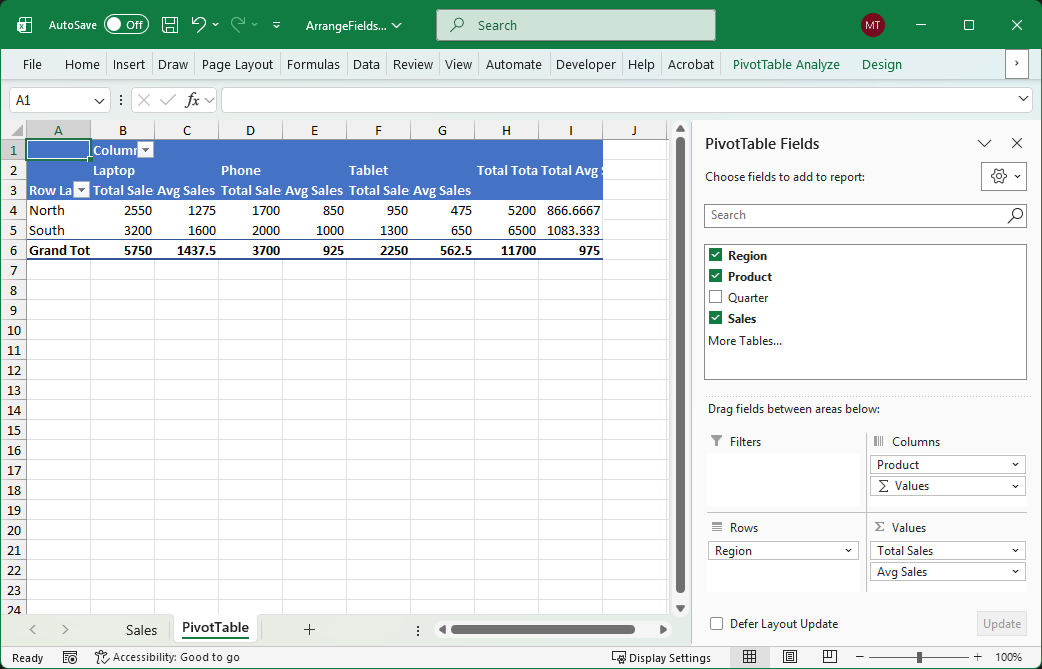Click next sheet navigation arrow
Image resolution: width=1042 pixels, height=669 pixels.
click(x=65, y=629)
